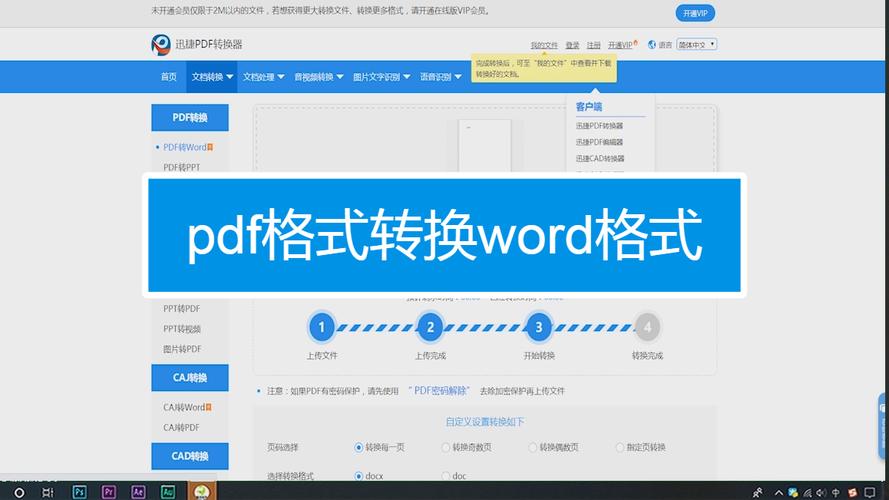Select the CAD转换 sidebar header
Image resolution: width=889 pixels, height=500 pixels.
(190, 456)
